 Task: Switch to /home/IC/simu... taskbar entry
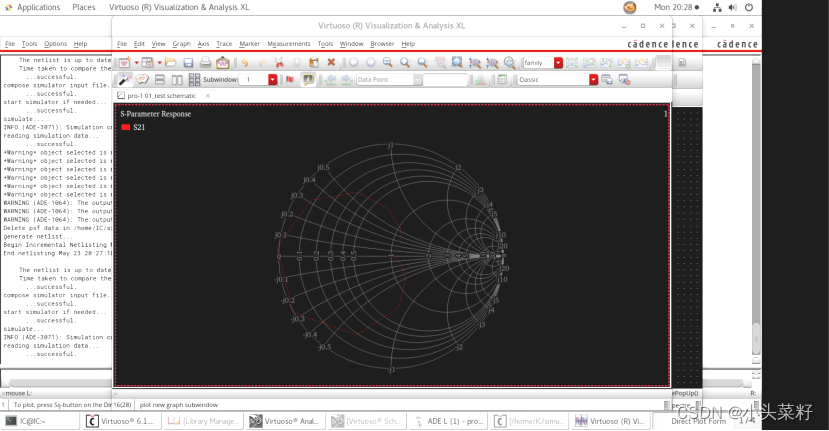[x=531, y=421]
